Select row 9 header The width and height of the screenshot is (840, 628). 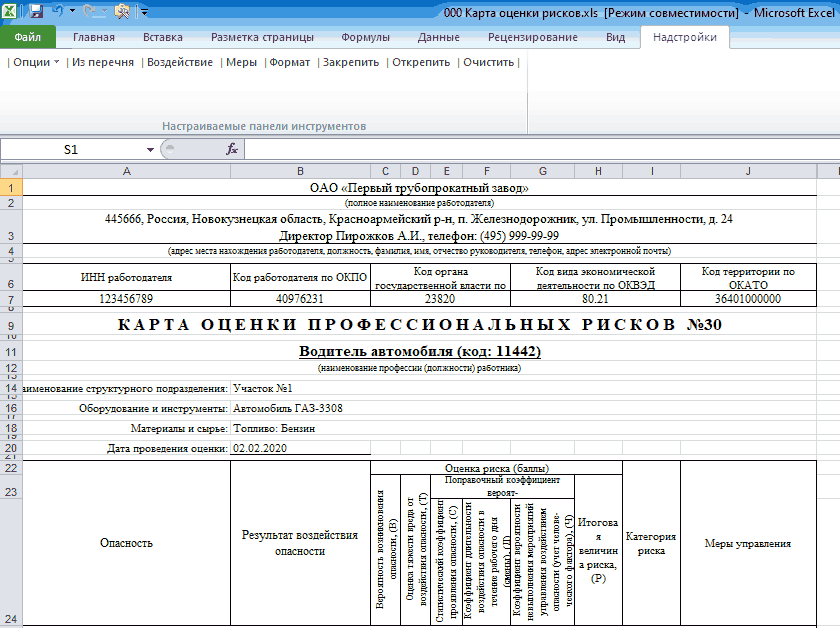pyautogui.click(x=11, y=325)
